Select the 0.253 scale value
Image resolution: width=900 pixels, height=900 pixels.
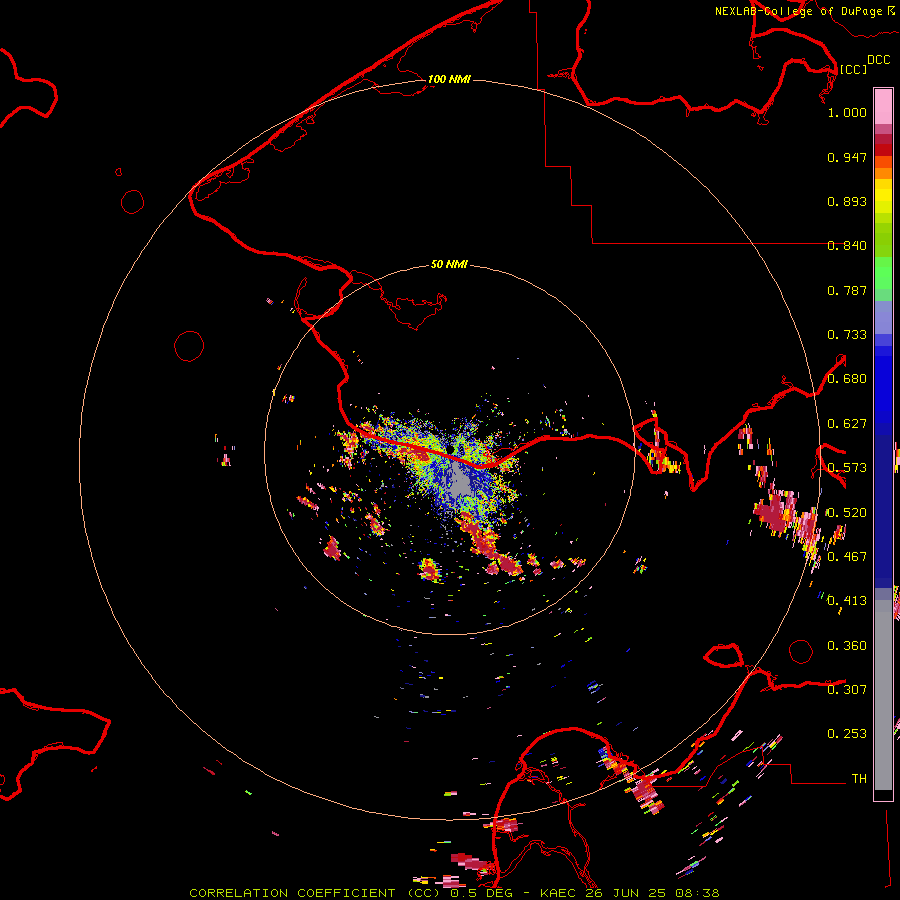pos(847,734)
